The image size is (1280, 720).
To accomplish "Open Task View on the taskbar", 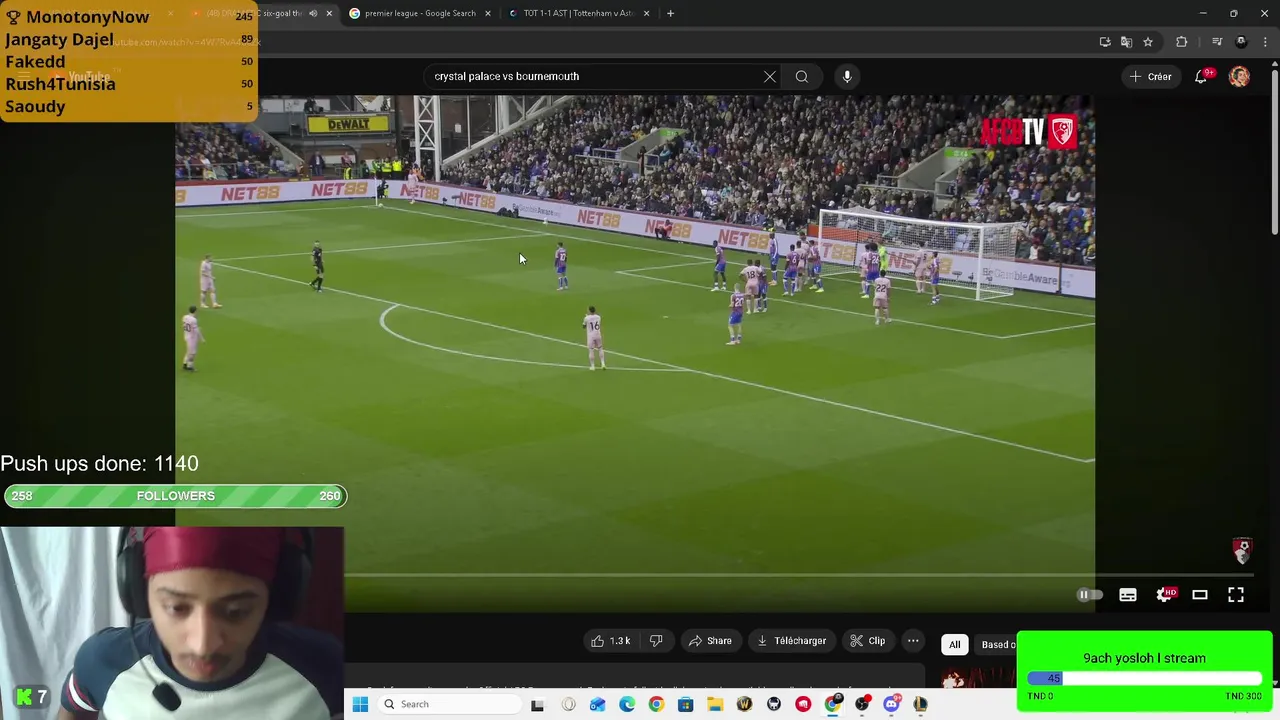I will [x=537, y=705].
